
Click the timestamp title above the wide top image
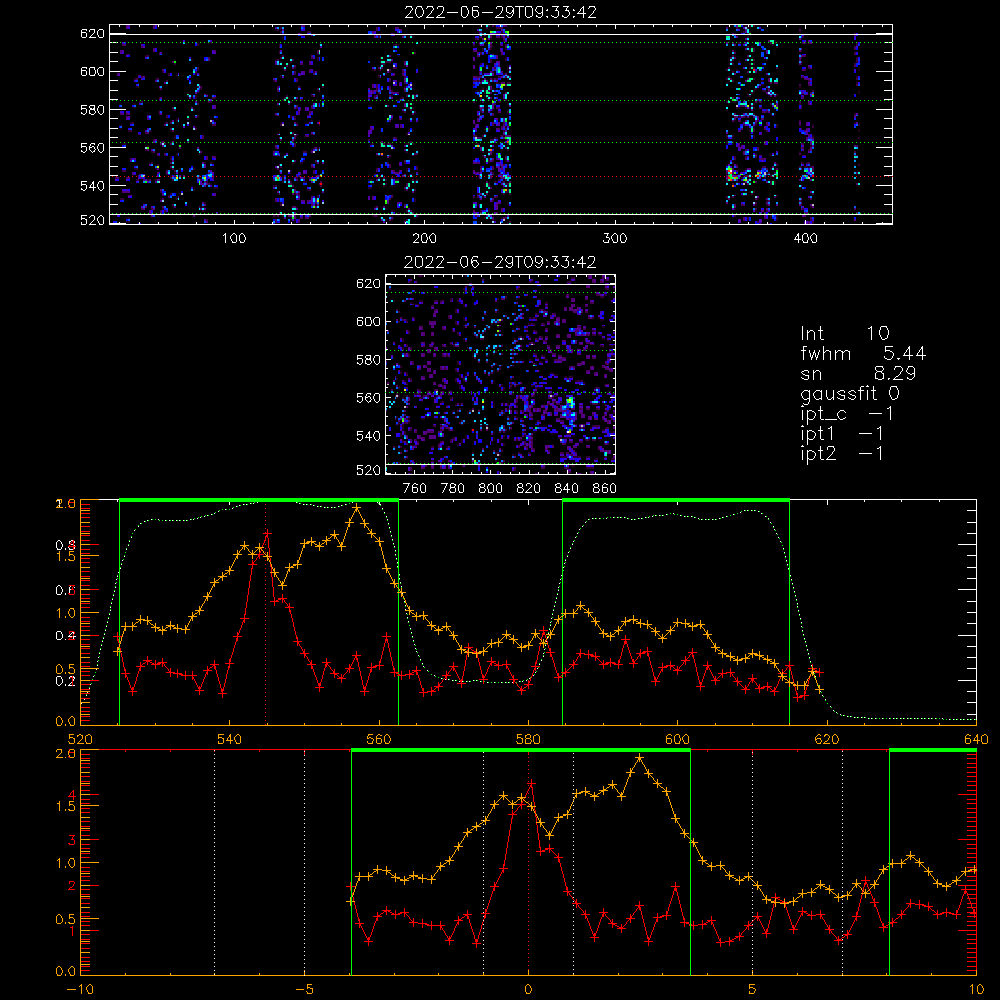pyautogui.click(x=501, y=12)
